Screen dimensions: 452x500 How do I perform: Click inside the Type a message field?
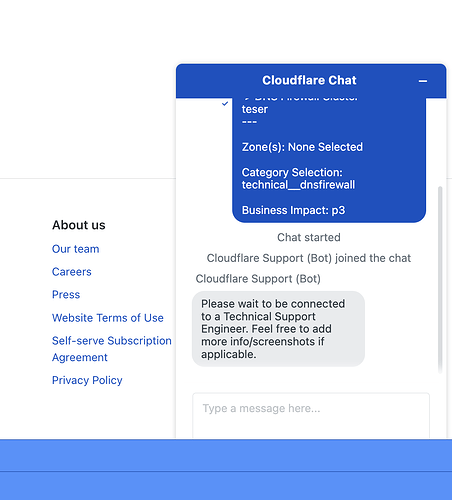pos(311,415)
